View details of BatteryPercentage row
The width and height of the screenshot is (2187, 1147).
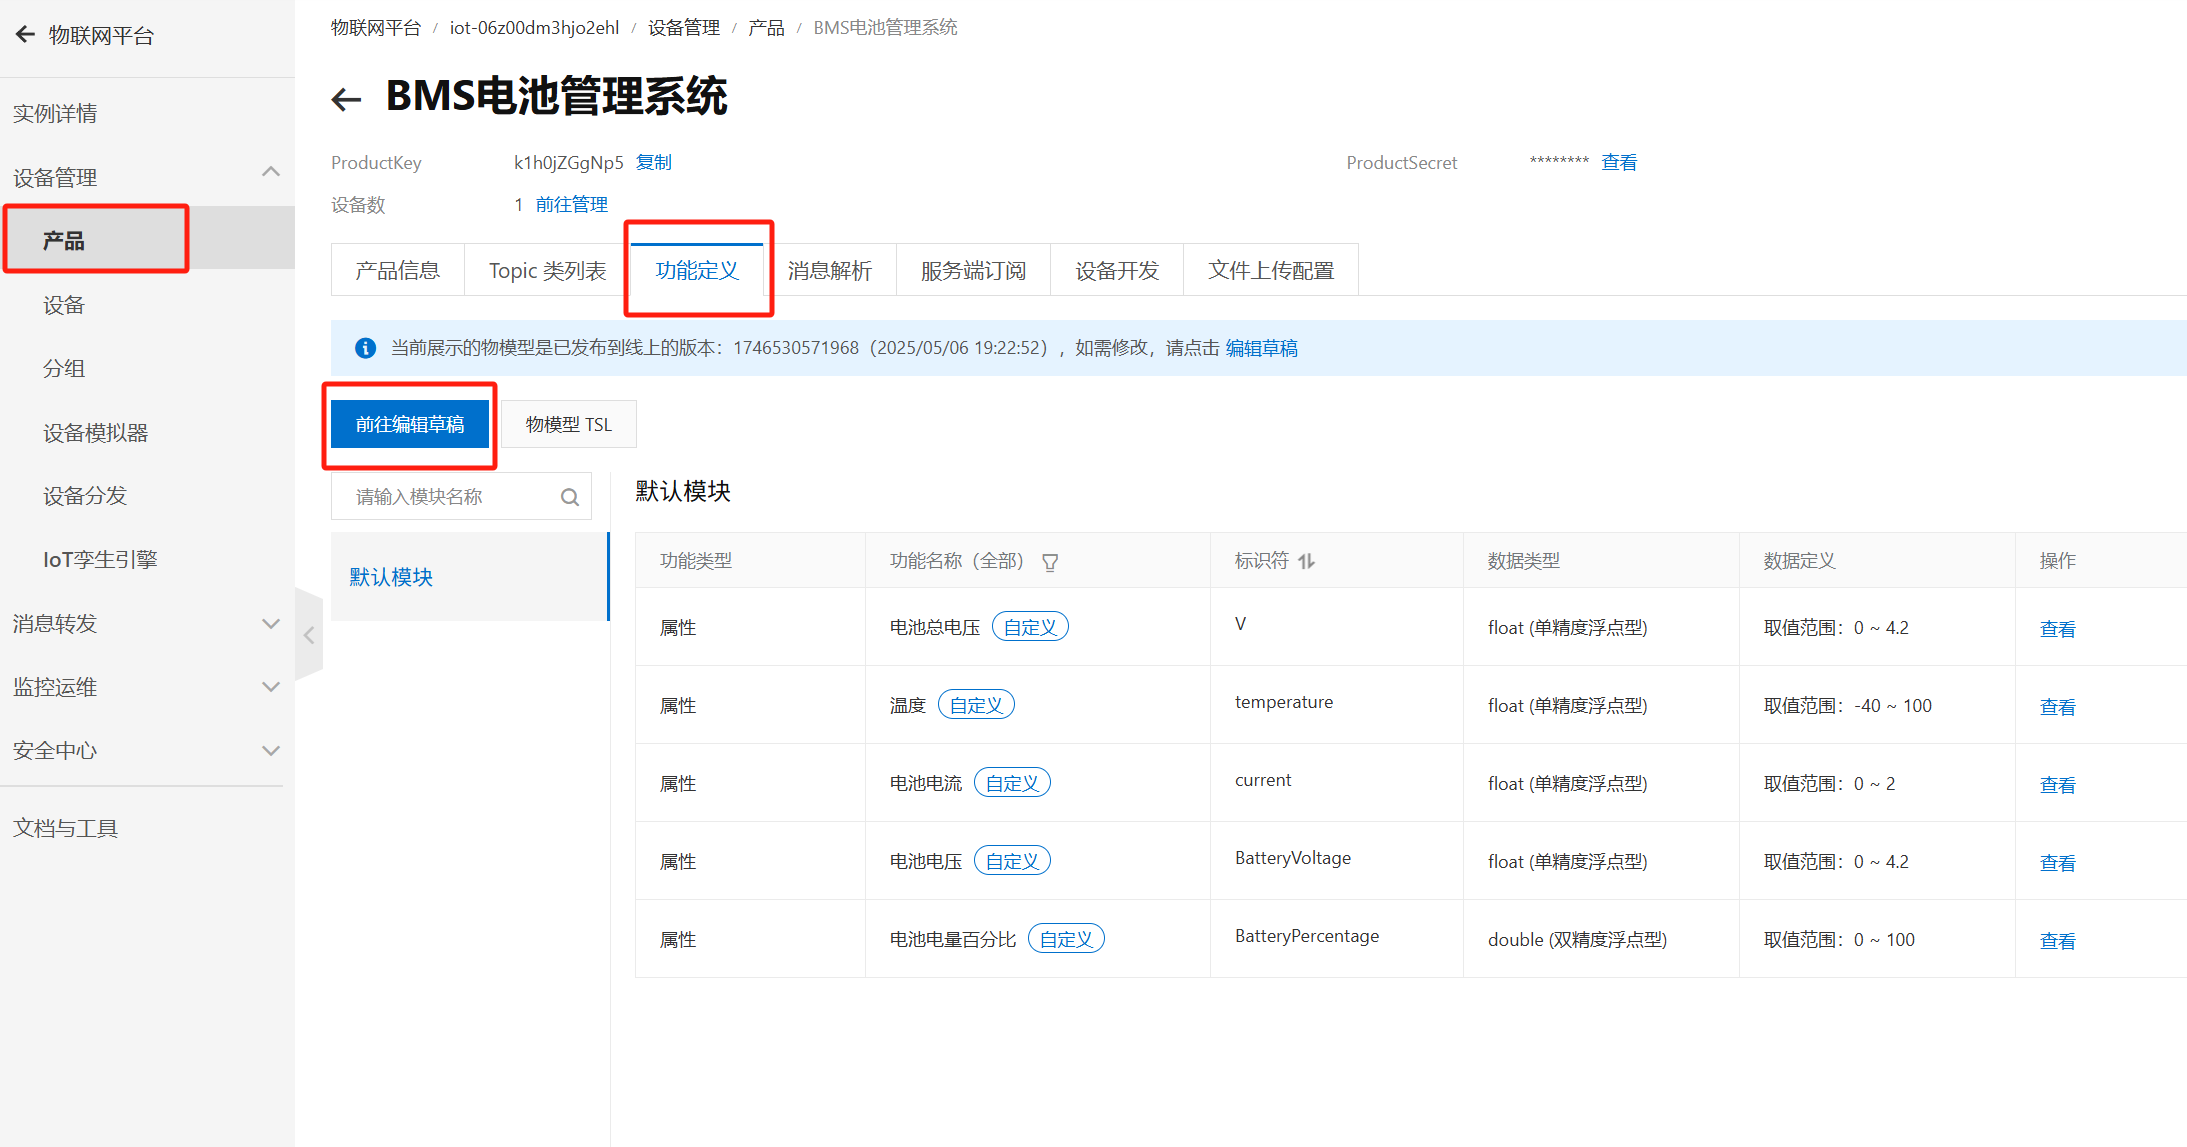(2057, 940)
